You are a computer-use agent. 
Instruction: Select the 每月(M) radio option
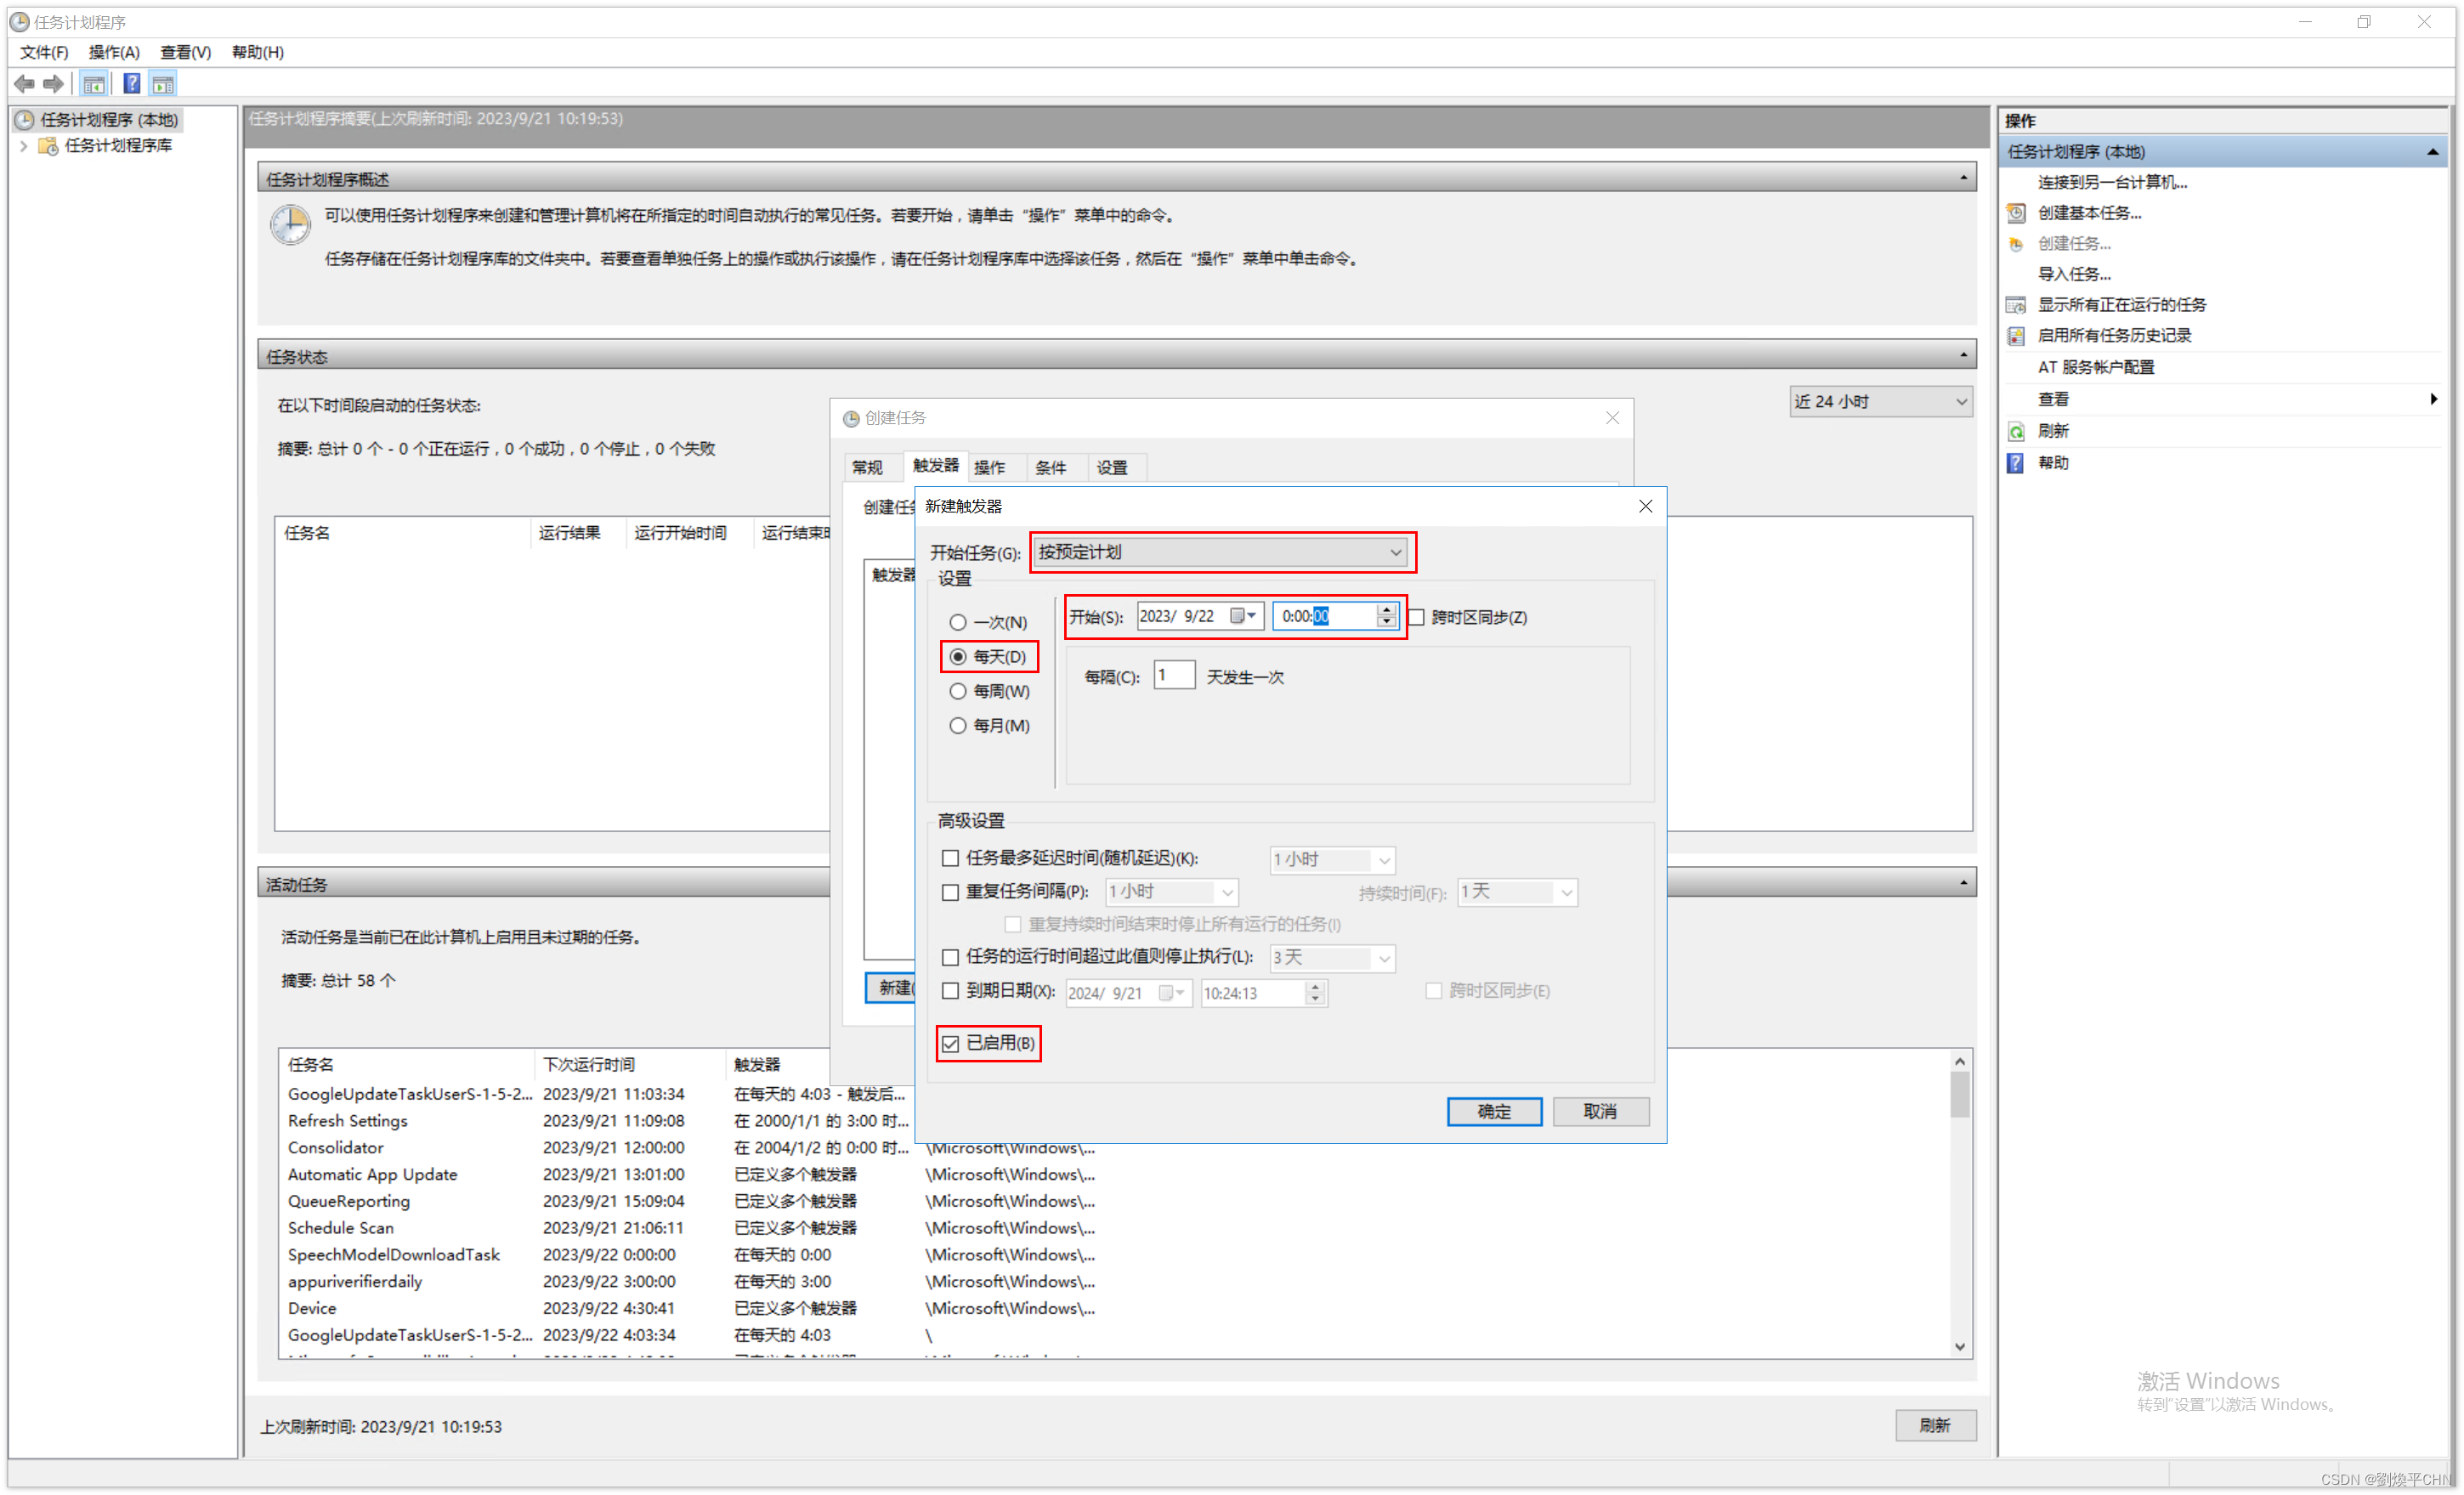pos(957,725)
